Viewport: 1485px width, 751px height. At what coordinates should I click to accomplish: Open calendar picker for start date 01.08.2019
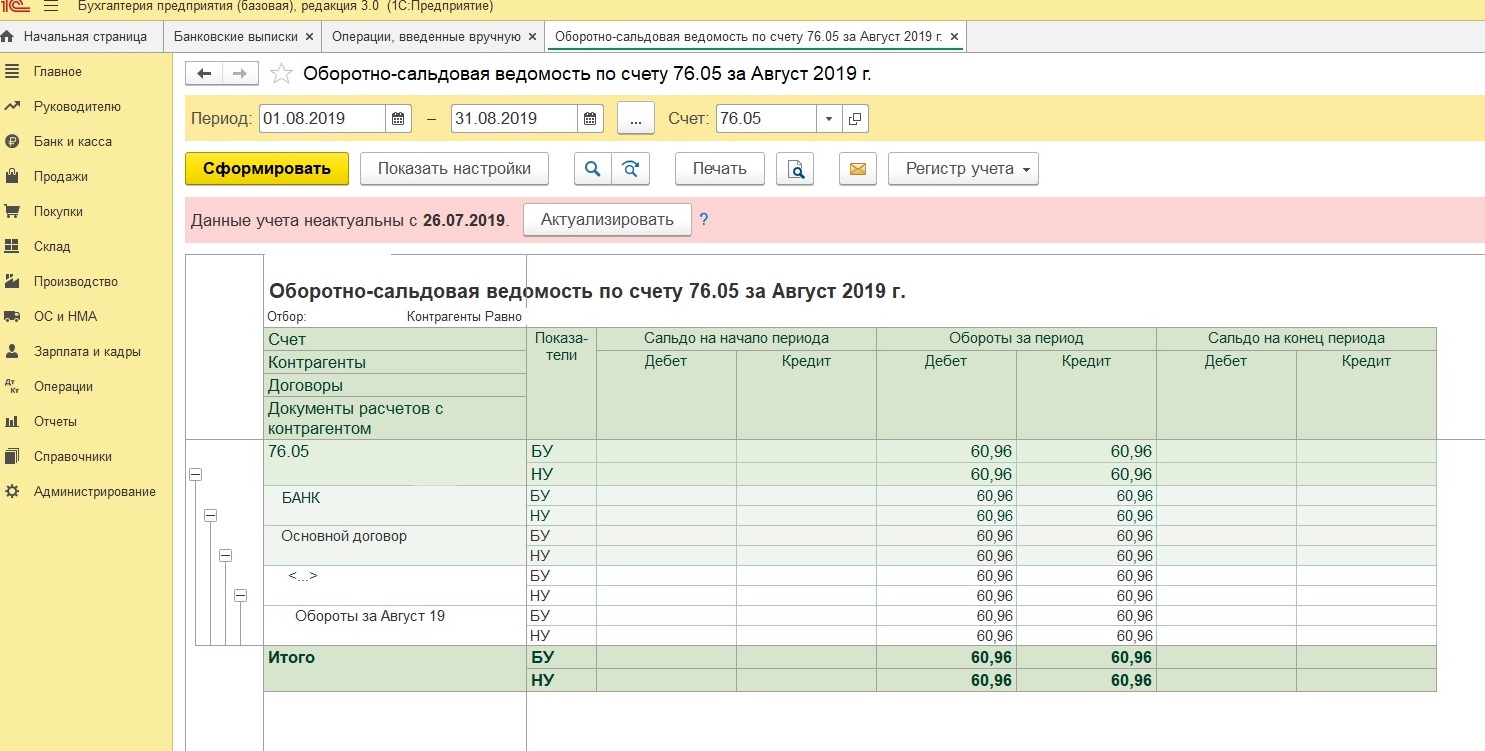pos(399,119)
